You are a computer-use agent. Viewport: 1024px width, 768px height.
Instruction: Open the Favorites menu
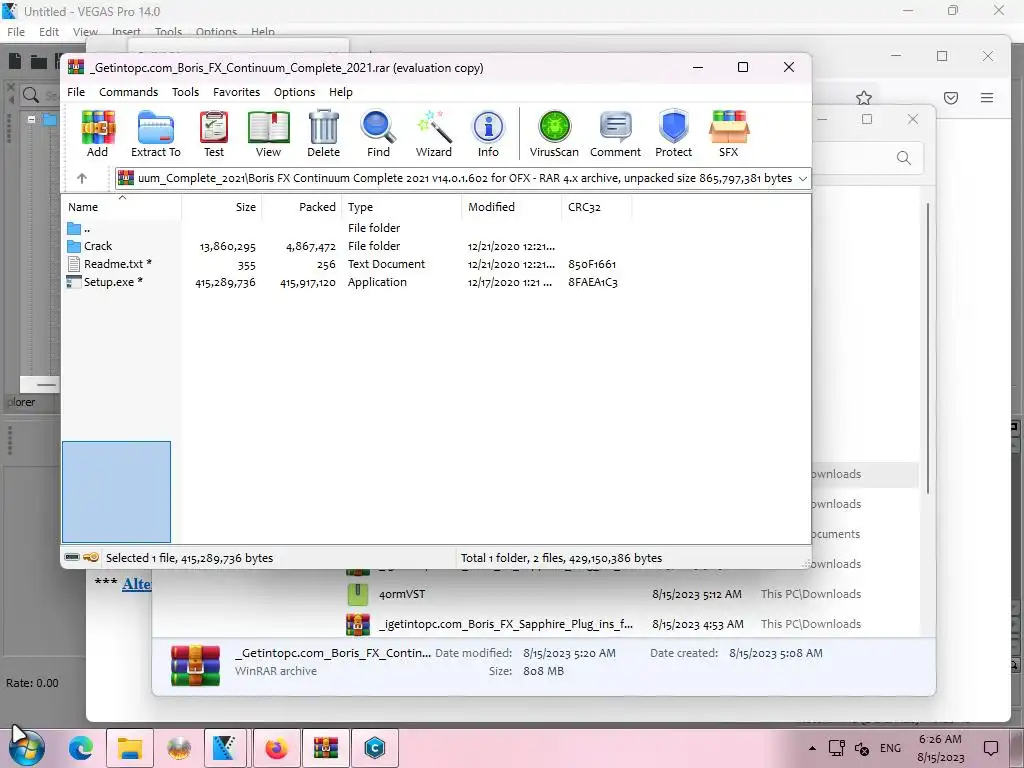pyautogui.click(x=236, y=92)
